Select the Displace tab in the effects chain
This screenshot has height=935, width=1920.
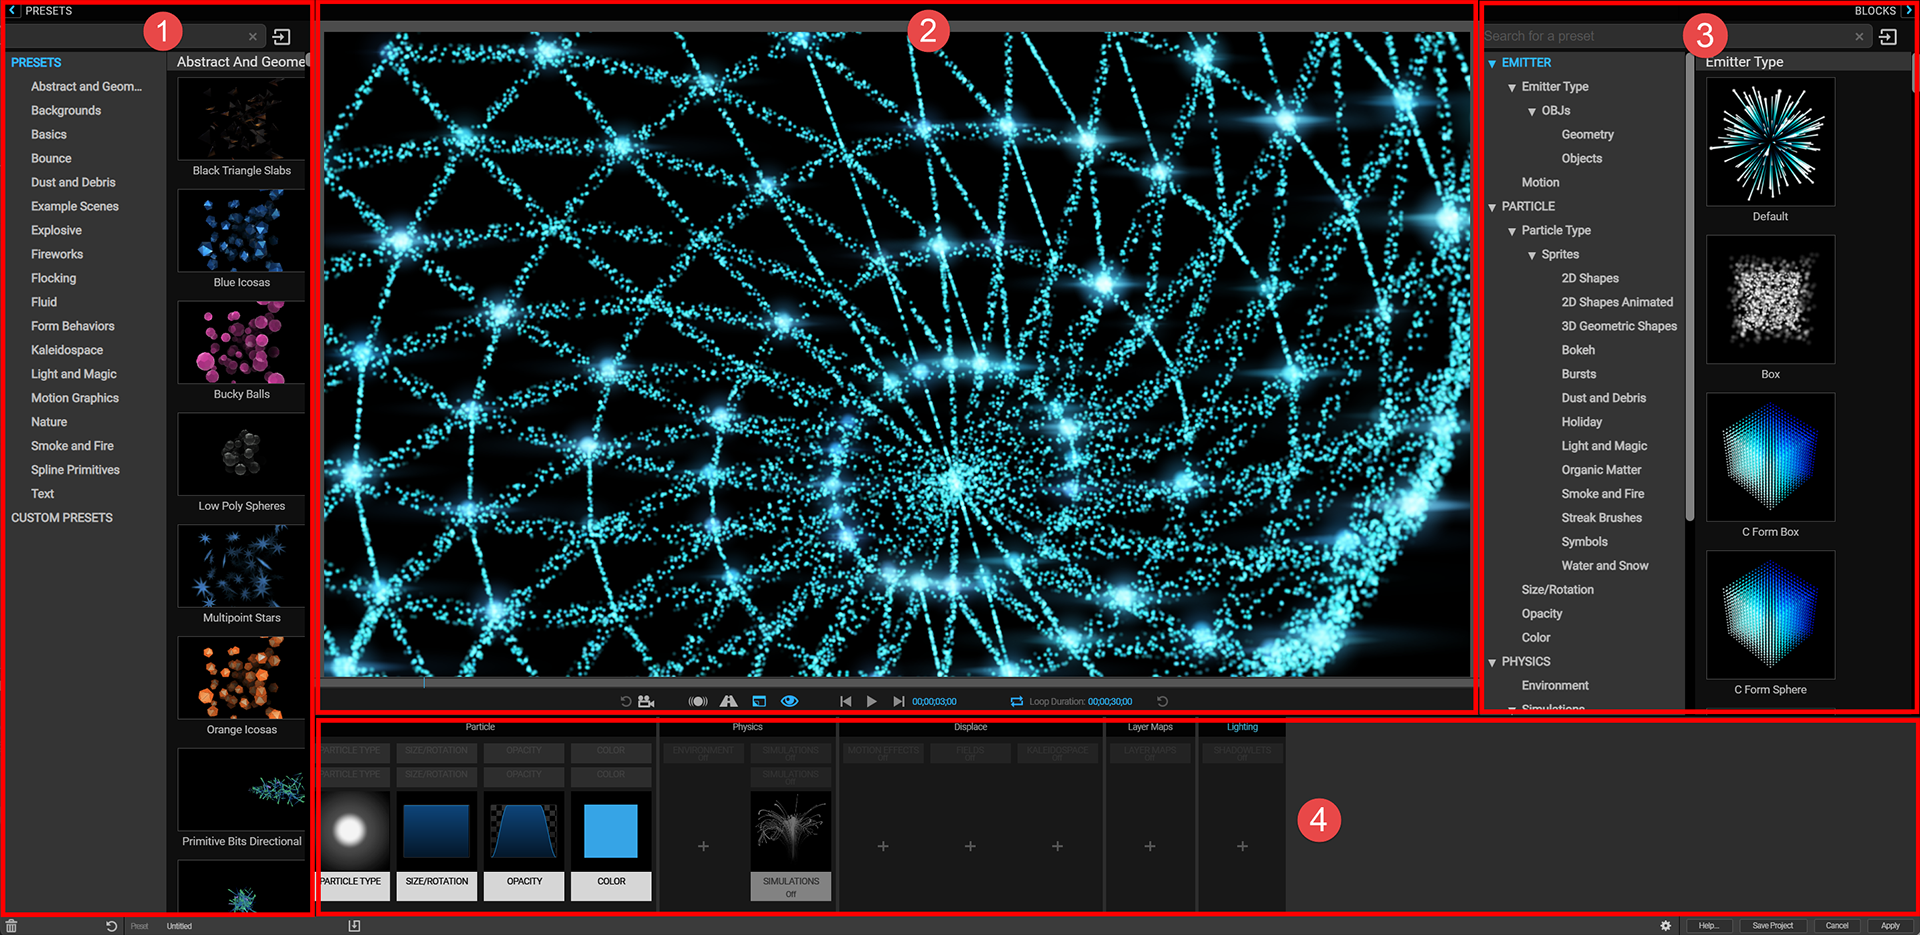click(x=970, y=727)
